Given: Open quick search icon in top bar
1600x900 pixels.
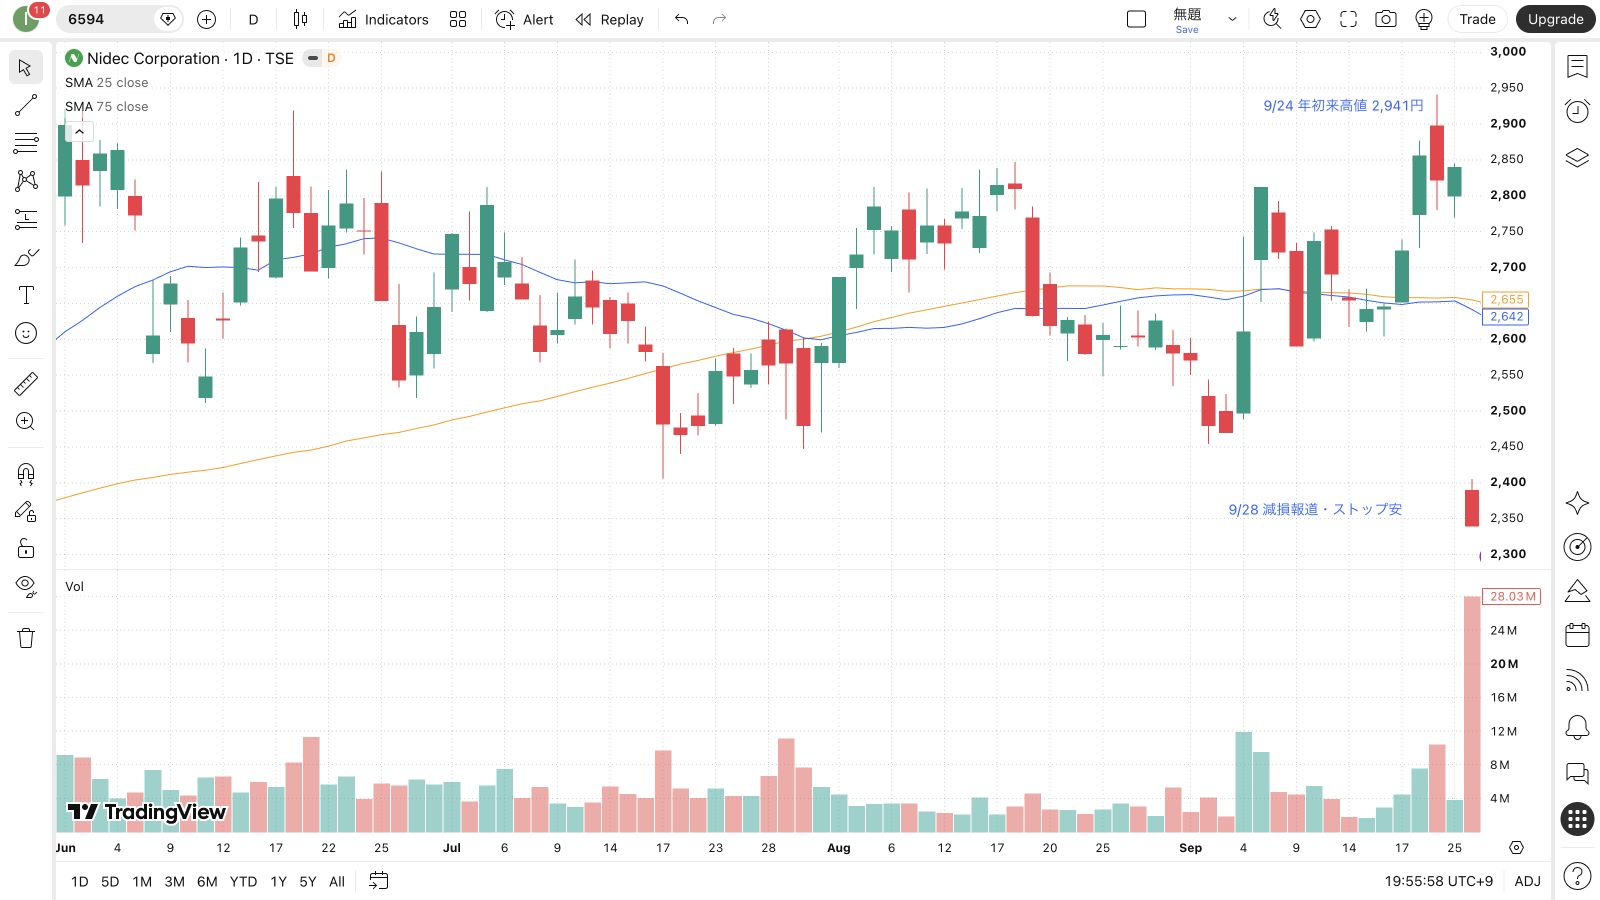Looking at the screenshot, I should [x=1272, y=19].
